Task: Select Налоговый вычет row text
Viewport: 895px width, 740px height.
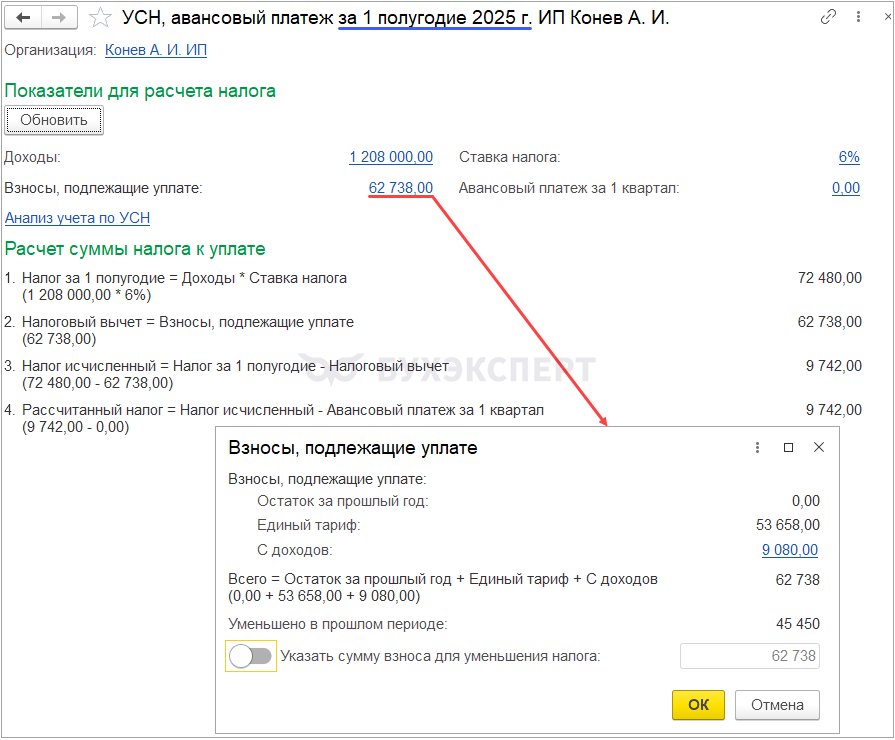Action: [188, 322]
